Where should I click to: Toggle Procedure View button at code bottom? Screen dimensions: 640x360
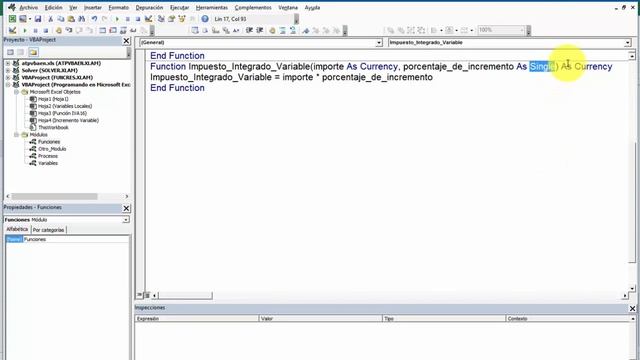coord(140,295)
